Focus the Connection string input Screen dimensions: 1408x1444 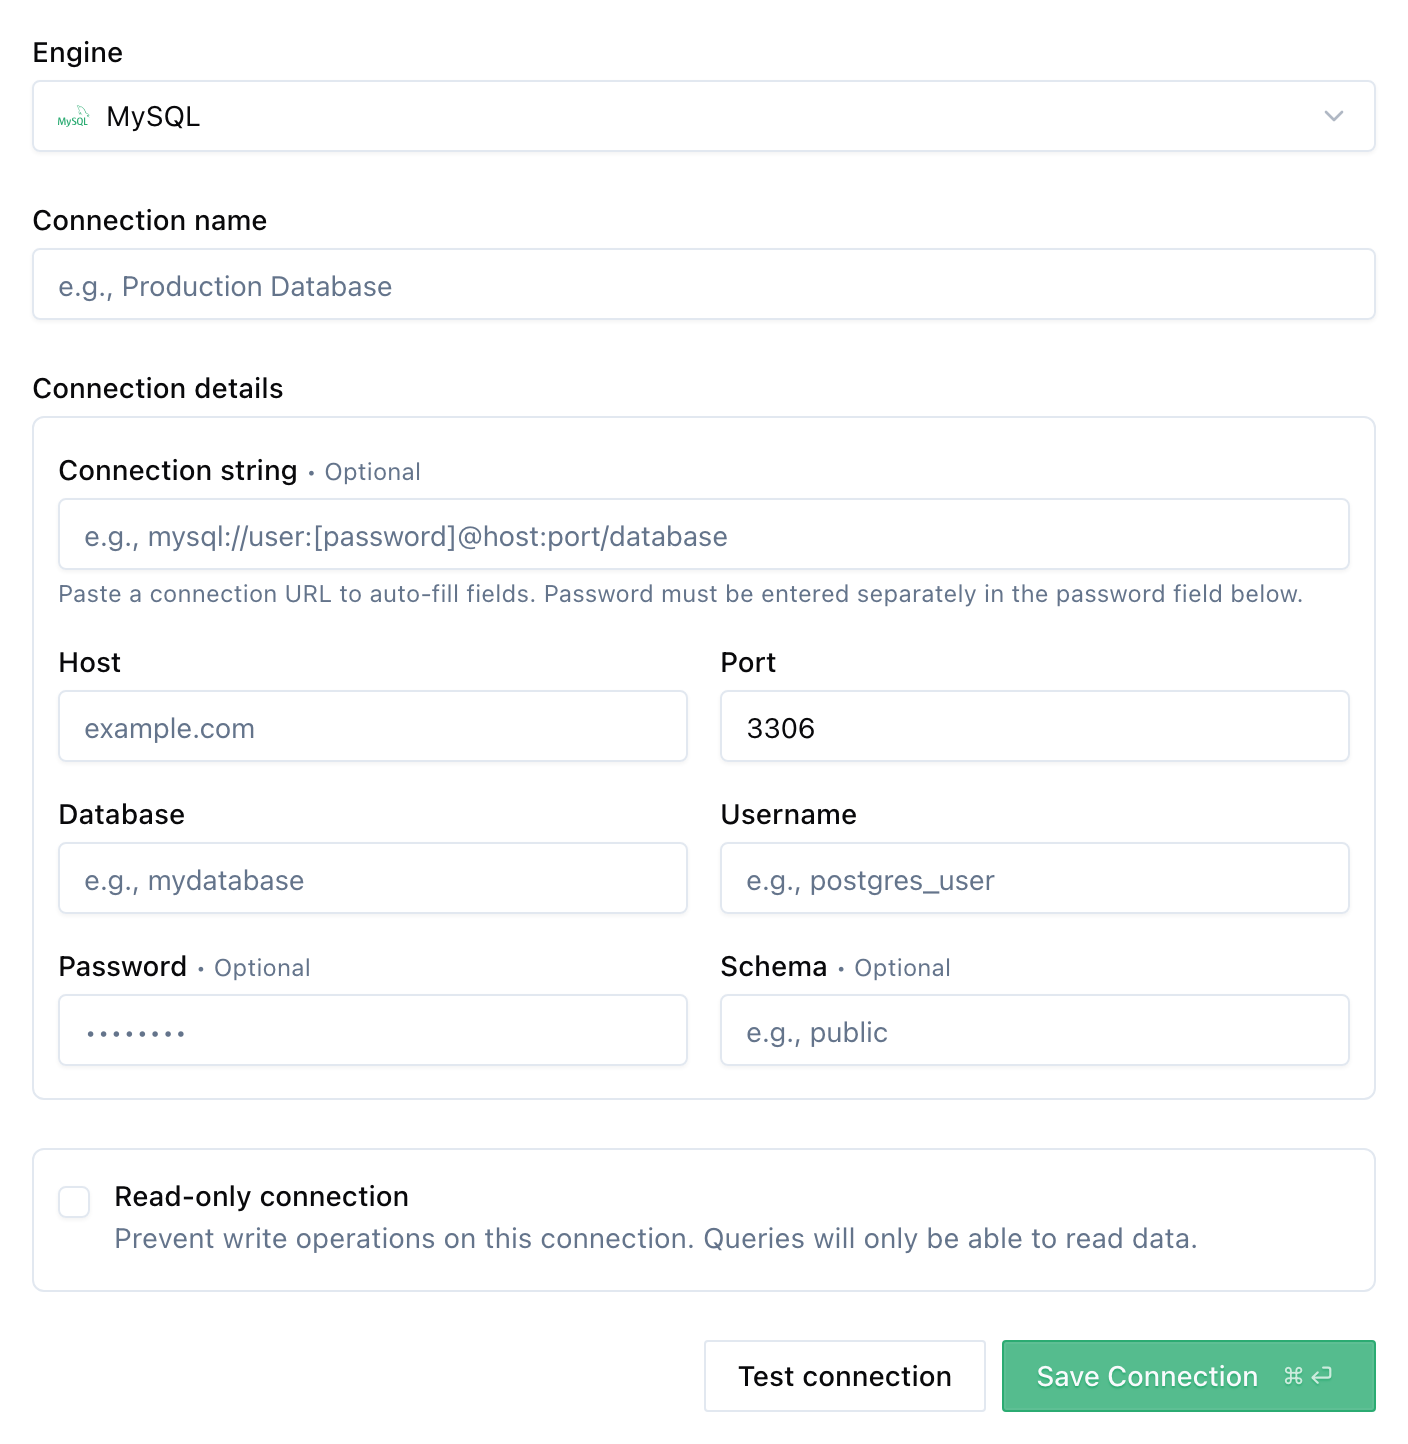click(x=703, y=534)
